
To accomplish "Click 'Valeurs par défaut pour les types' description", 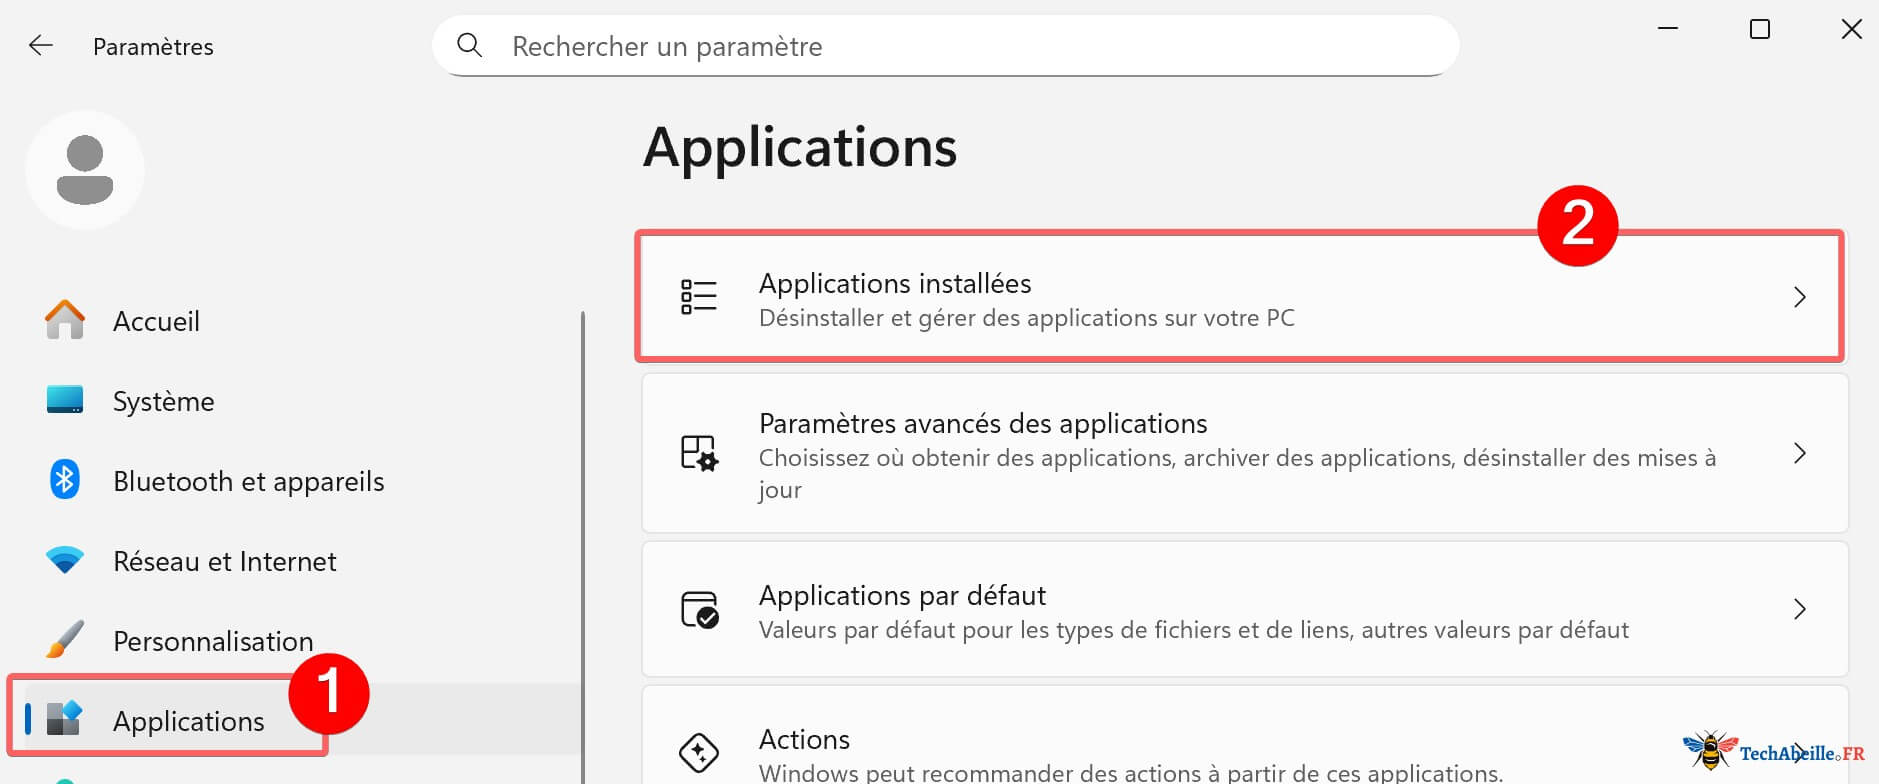I will pyautogui.click(x=1194, y=630).
